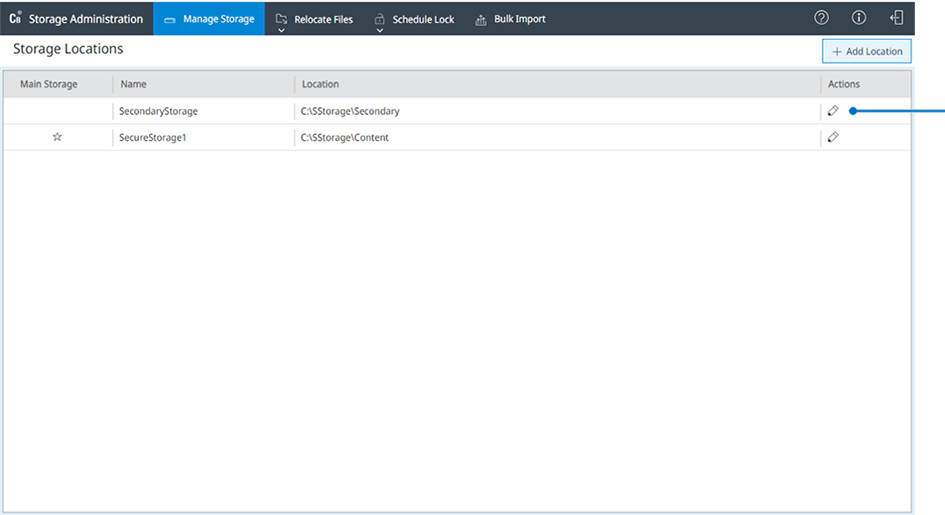Switch to the Manage Storage tab
The image size is (945, 515).
tap(209, 19)
